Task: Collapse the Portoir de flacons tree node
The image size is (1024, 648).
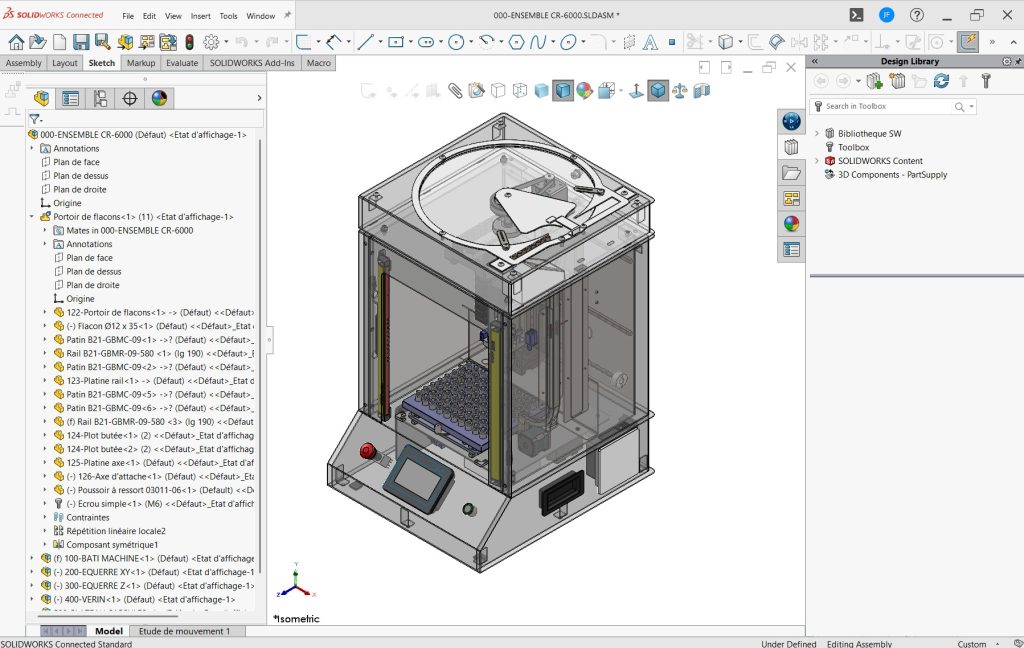Action: pyautogui.click(x=32, y=217)
